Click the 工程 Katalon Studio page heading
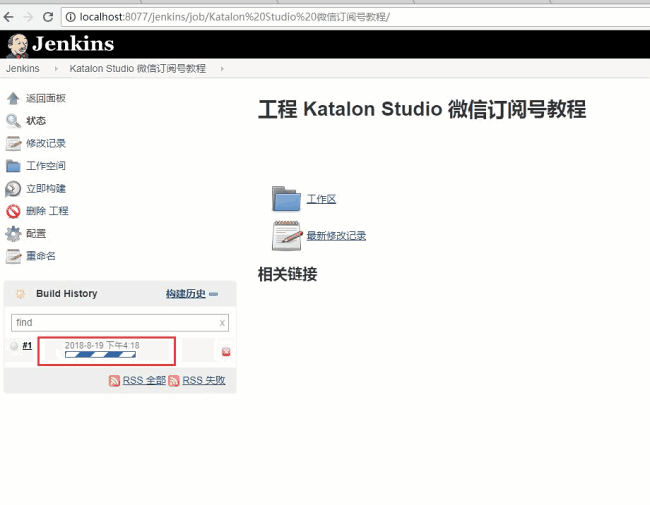Screen dimensions: 650x505 422,109
